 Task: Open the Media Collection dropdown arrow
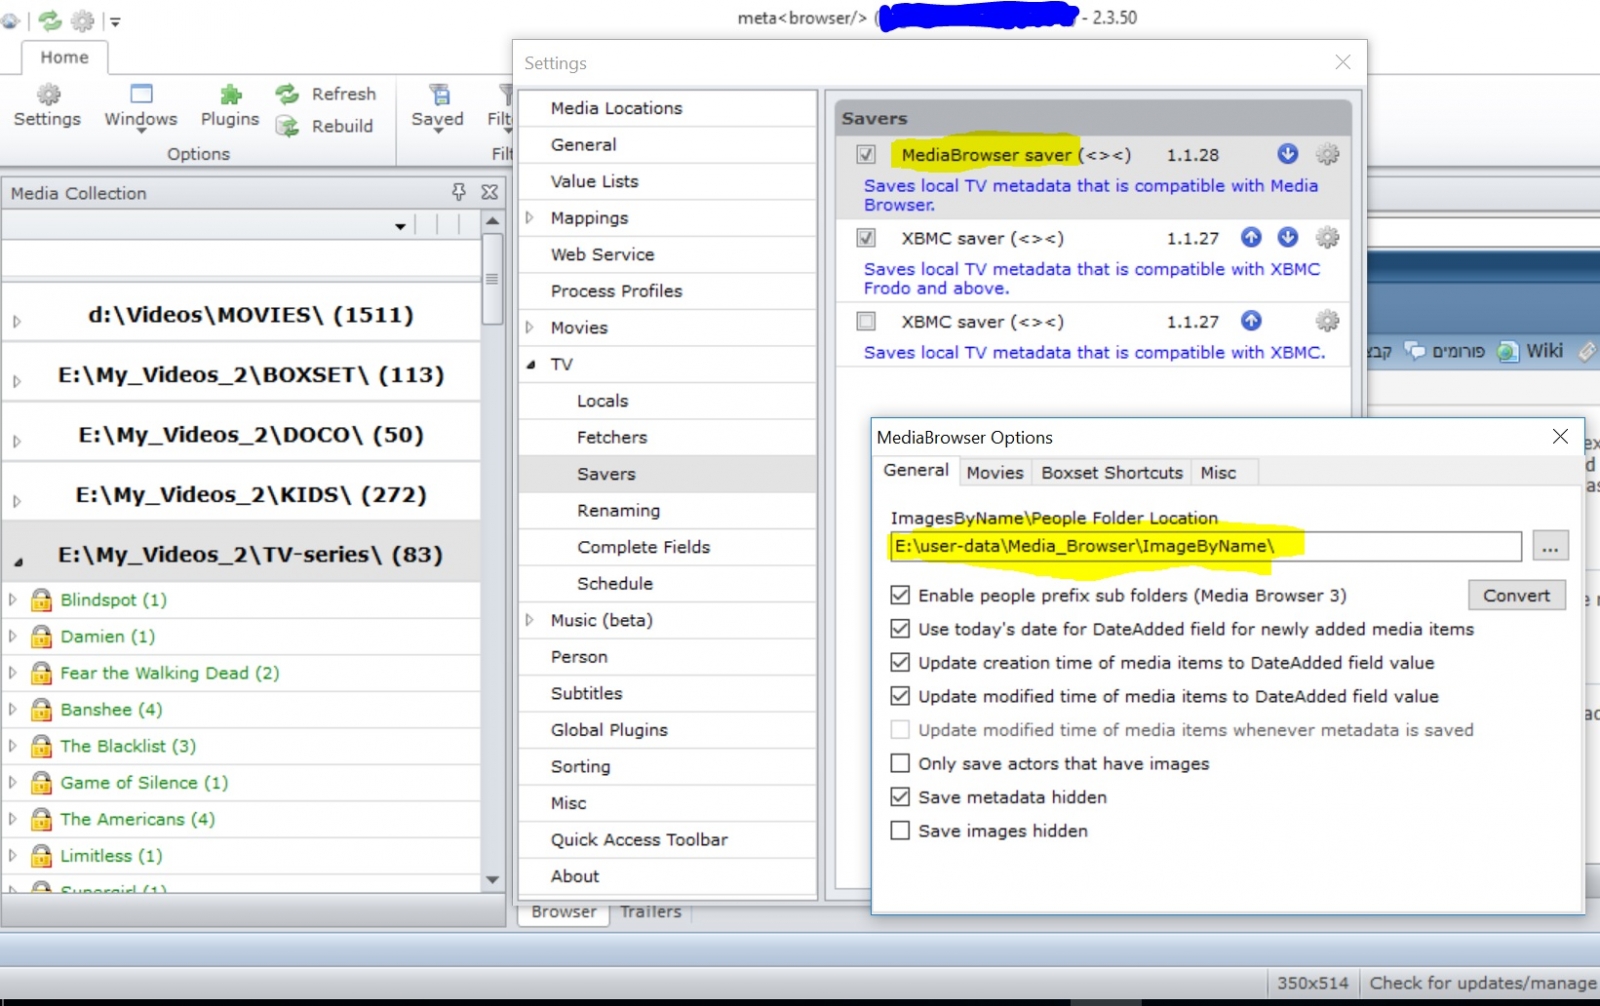400,226
